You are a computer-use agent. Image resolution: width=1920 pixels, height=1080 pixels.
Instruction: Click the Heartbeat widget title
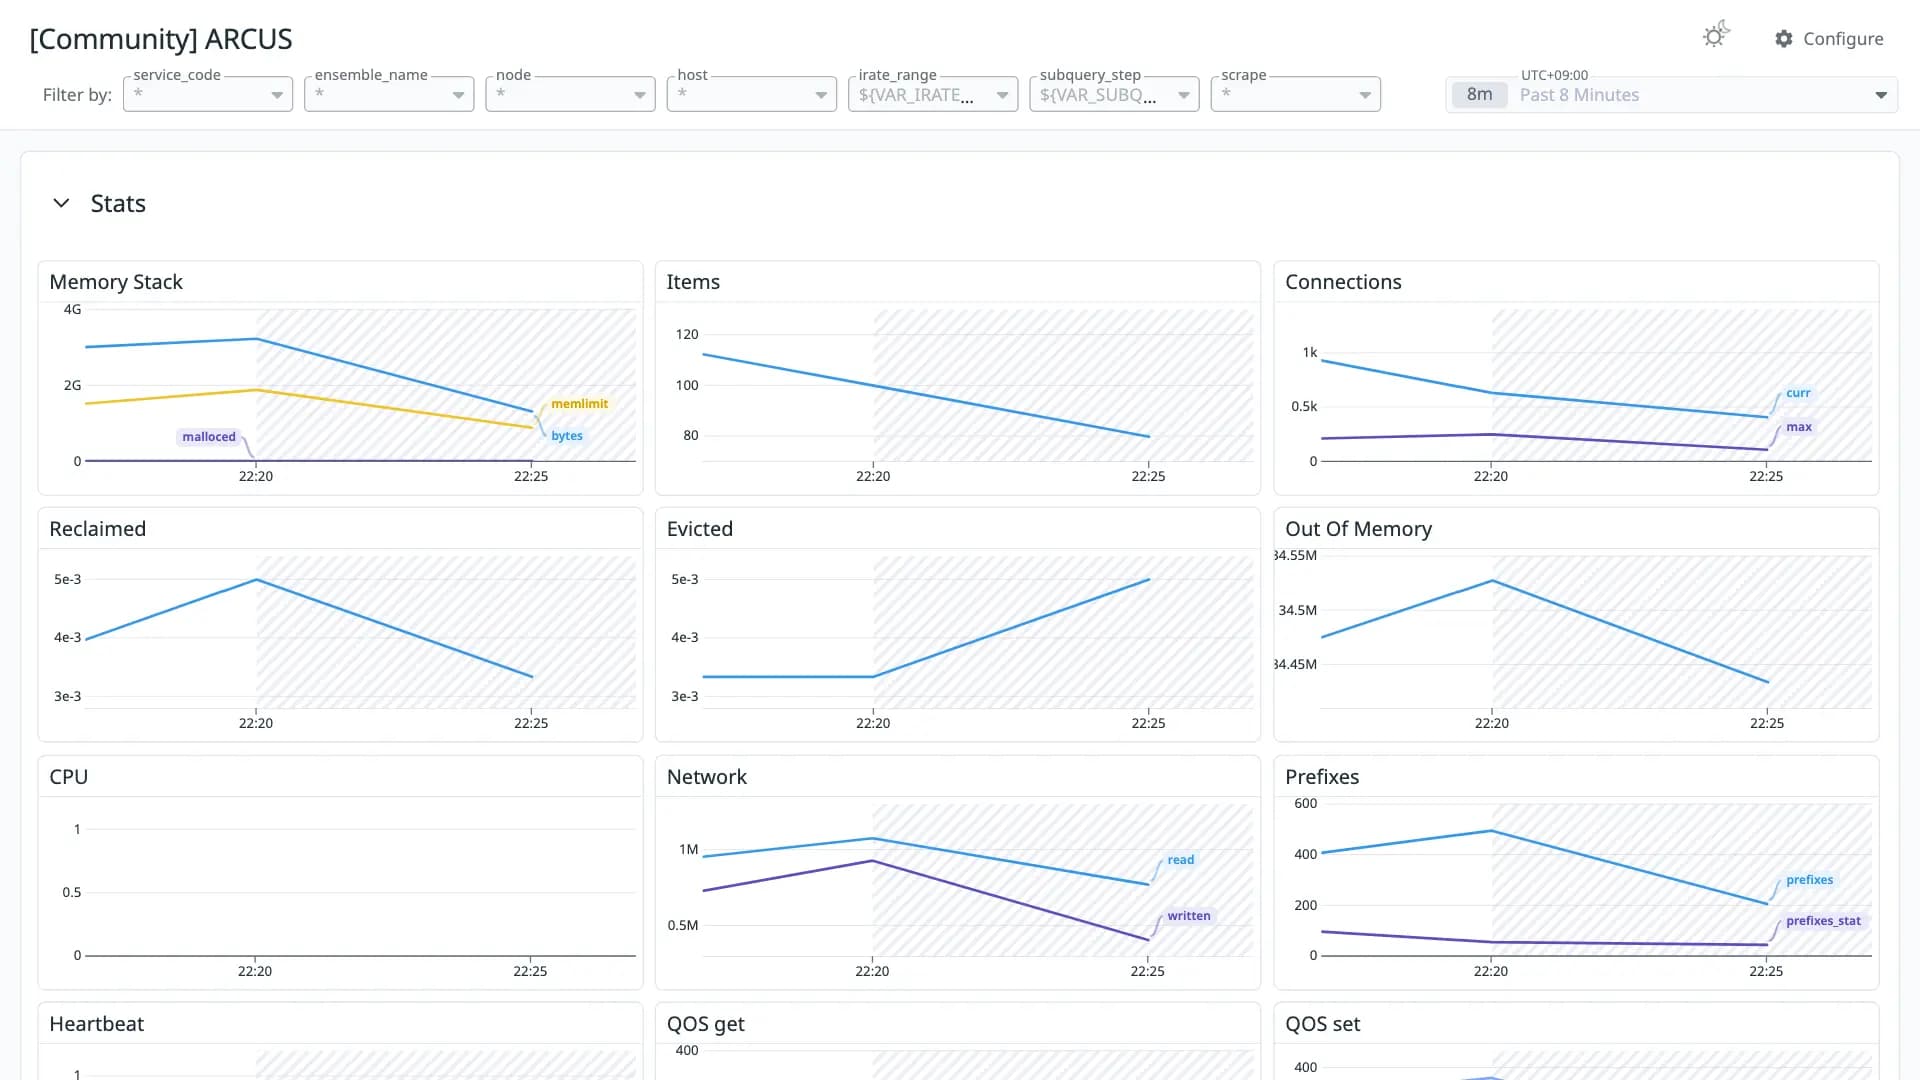pyautogui.click(x=96, y=1024)
